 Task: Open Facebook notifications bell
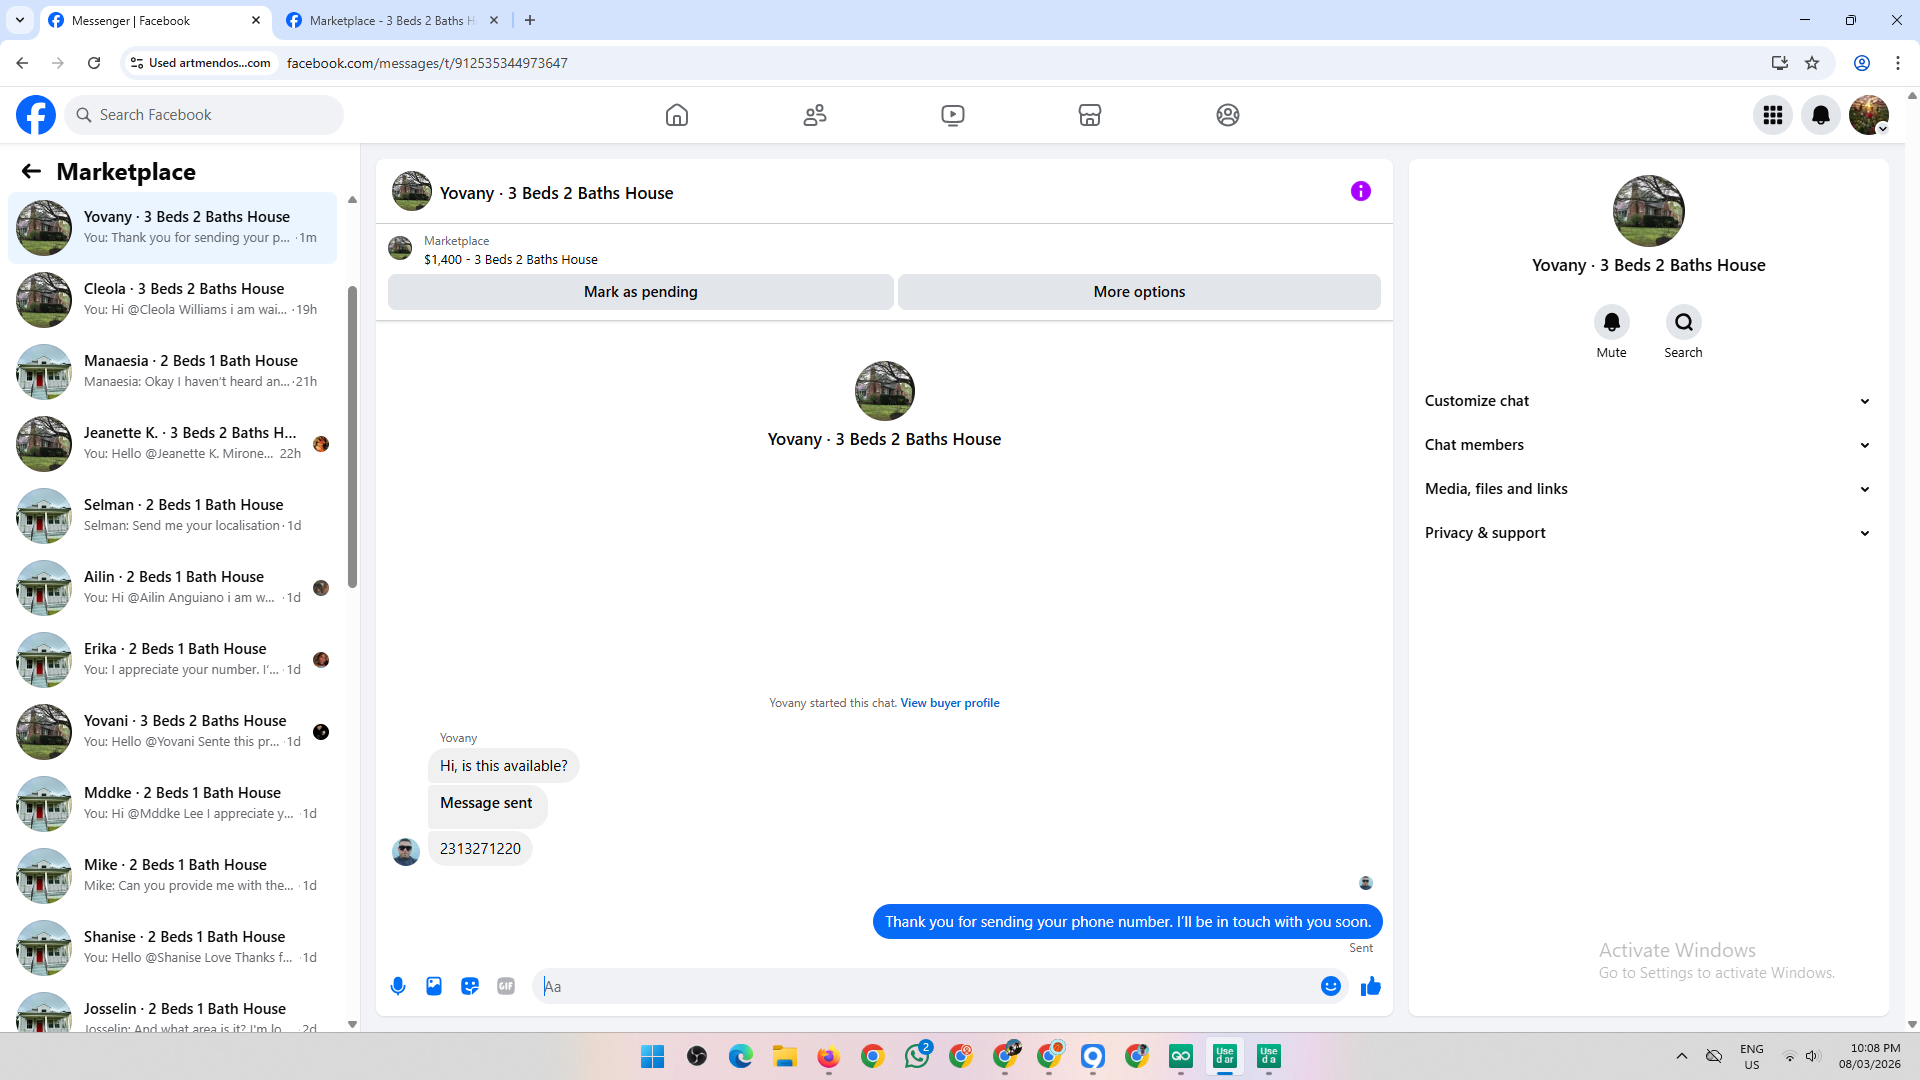click(1820, 115)
